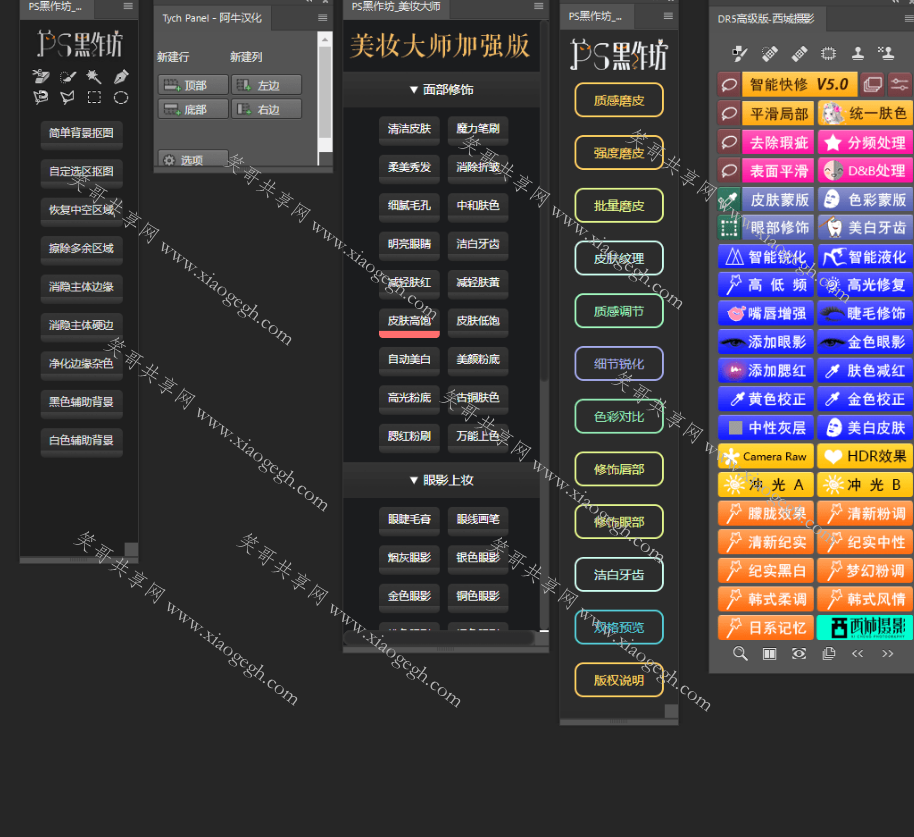Click the lasso icon beside 去除瑕疵
Viewport: 914px width, 837px height.
point(729,142)
